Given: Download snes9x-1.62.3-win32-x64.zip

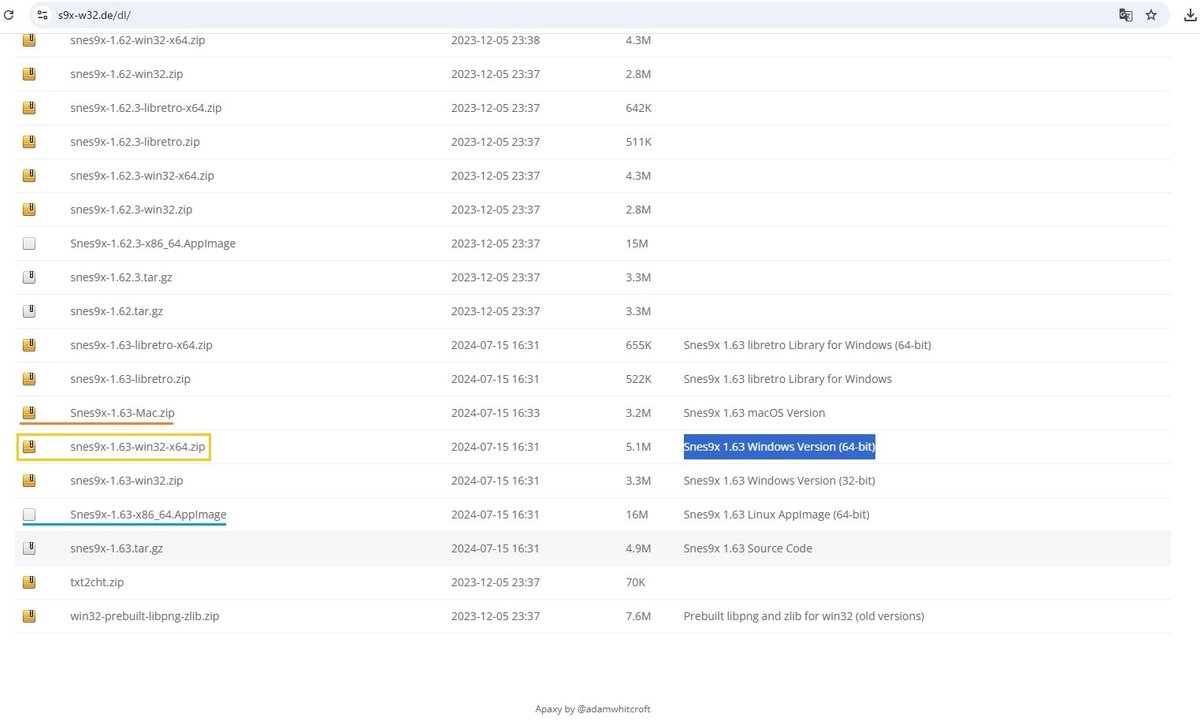Looking at the screenshot, I should (142, 176).
